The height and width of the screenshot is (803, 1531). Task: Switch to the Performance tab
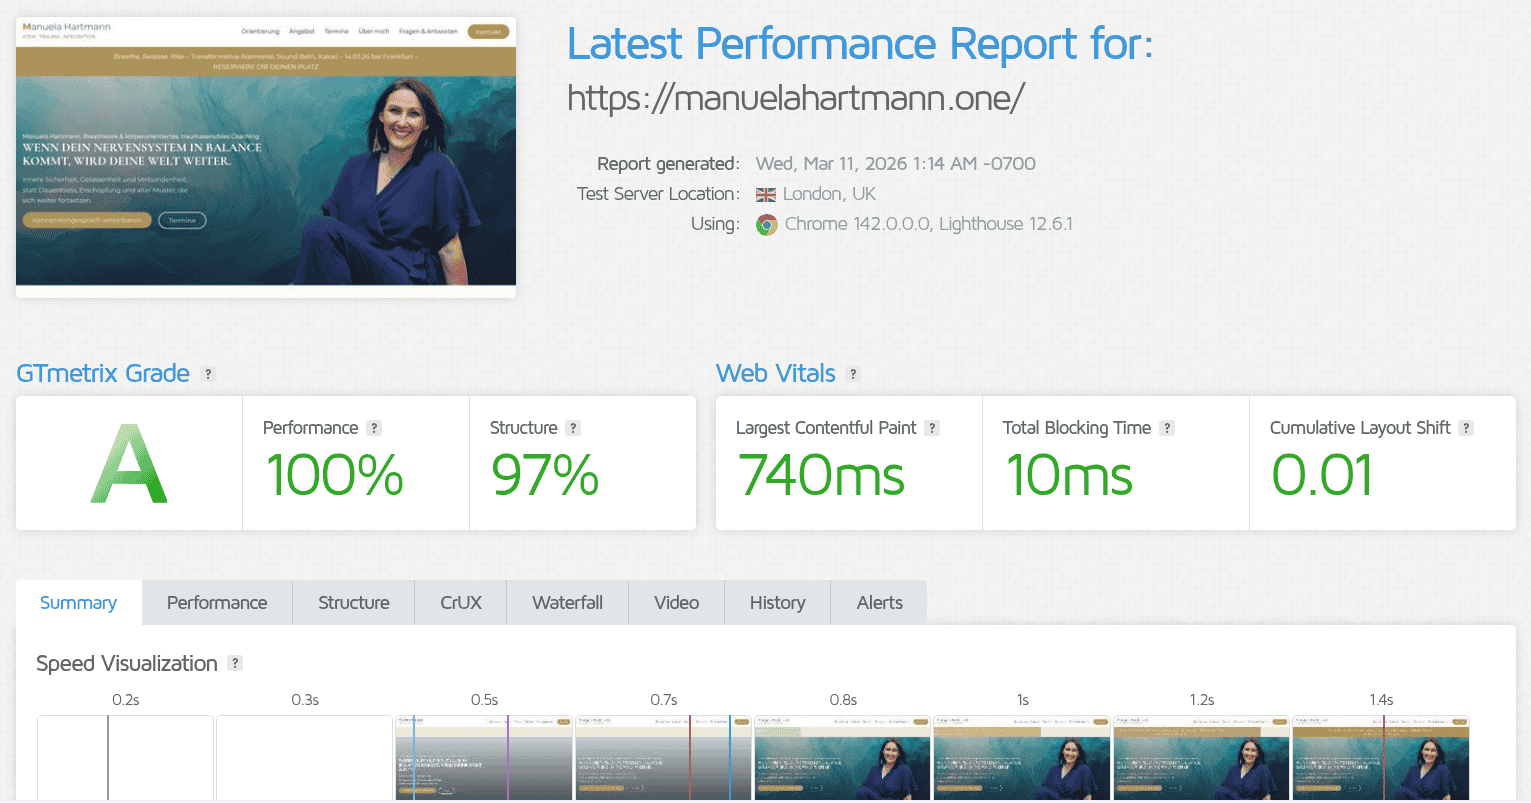tap(217, 603)
